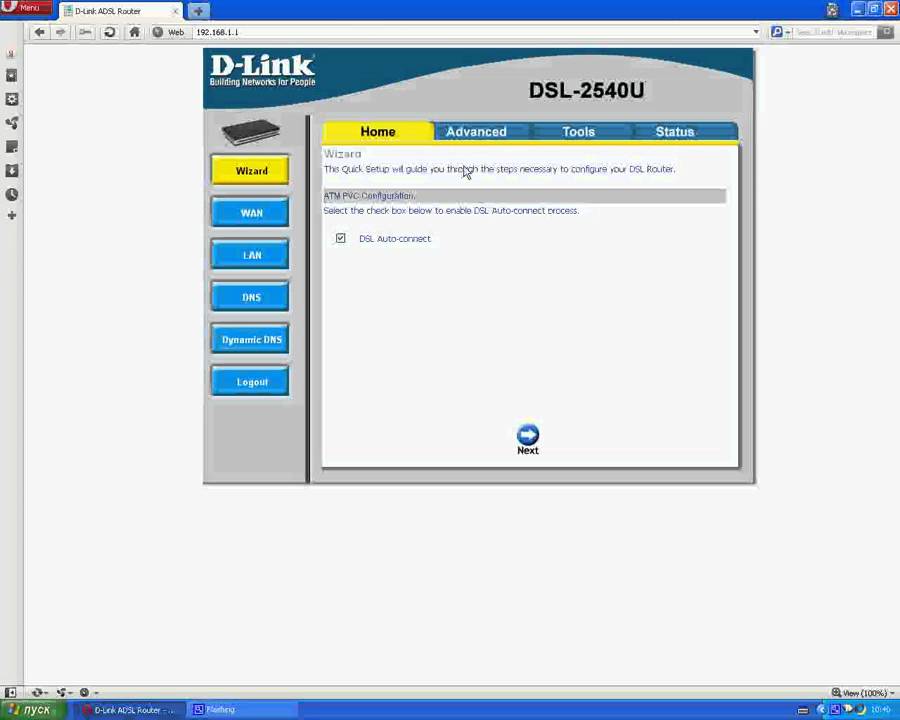Select the second taskbar window button
900x720 pixels.
243,710
